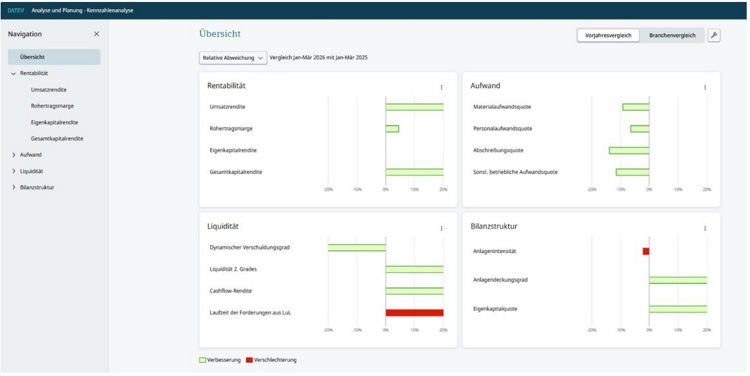Click the red Anlagenintensität bar
750x376 pixels.
pos(646,251)
